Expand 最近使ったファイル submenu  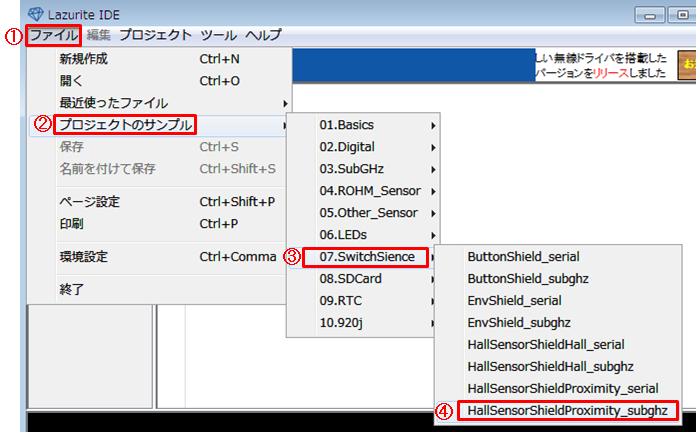(x=160, y=103)
